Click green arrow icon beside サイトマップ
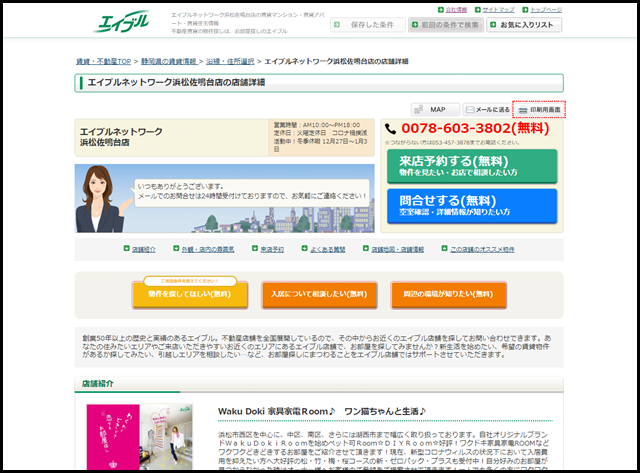 478,10
